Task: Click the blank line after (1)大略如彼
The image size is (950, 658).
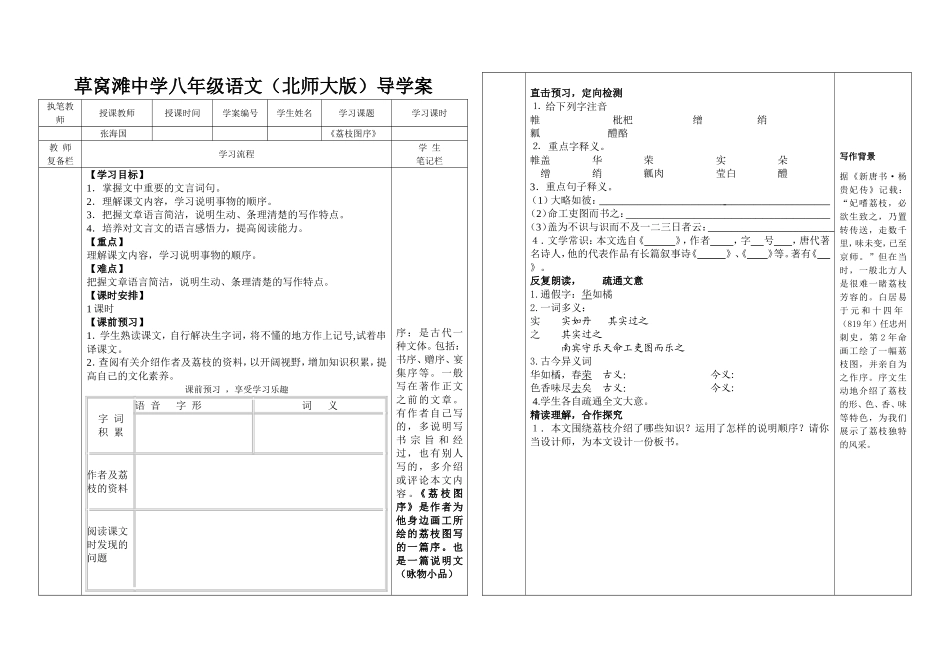Action: [x=714, y=202]
